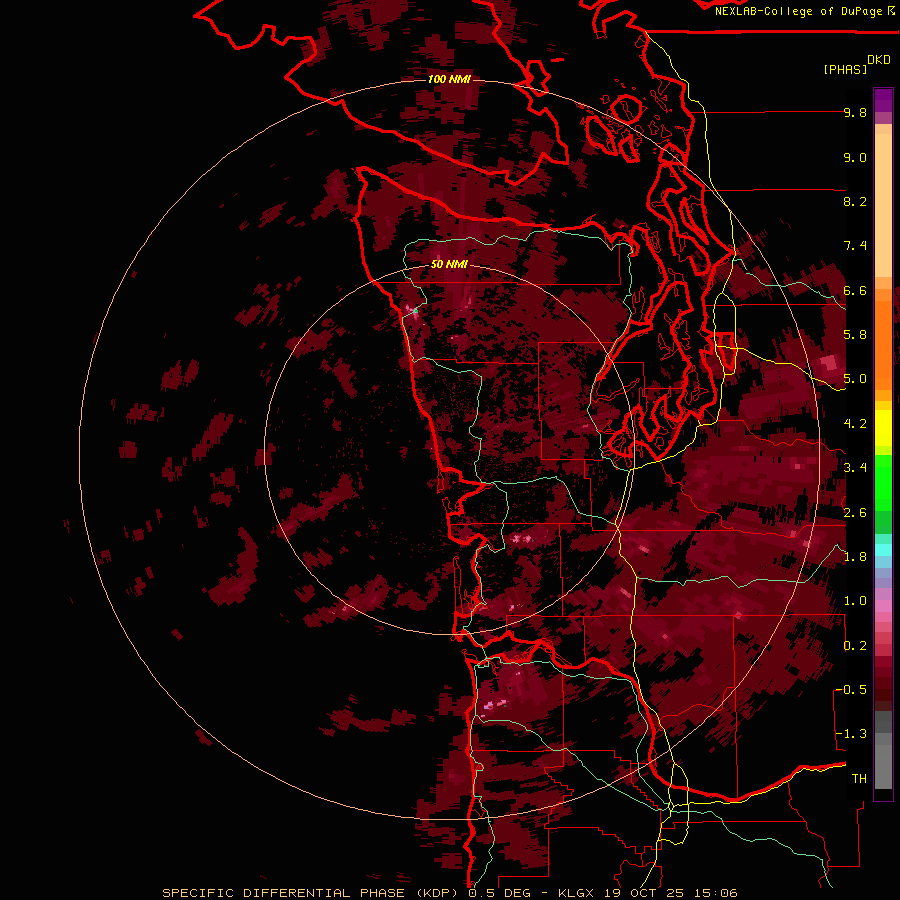This screenshot has height=900, width=900.
Task: Click the 1.0 color scale value
Action: coord(855,602)
